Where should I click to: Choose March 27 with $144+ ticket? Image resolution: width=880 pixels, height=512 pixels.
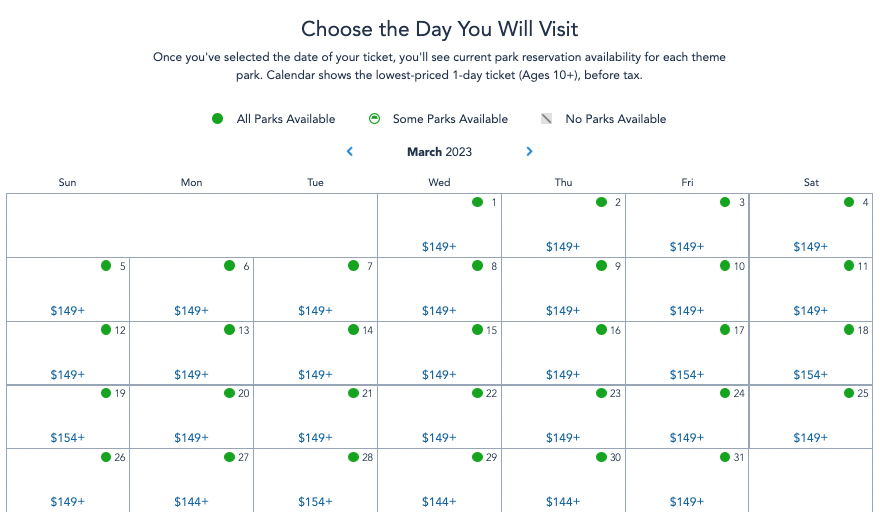pyautogui.click(x=191, y=480)
